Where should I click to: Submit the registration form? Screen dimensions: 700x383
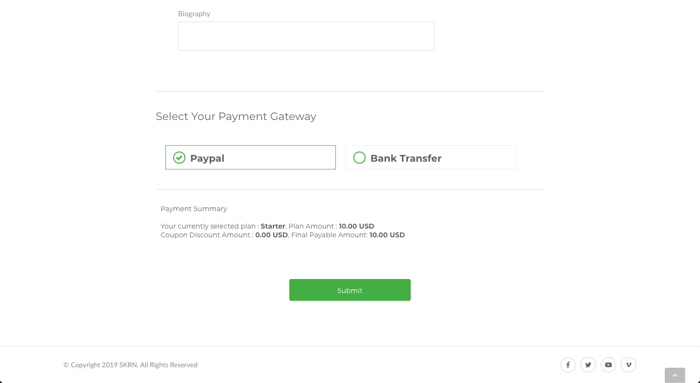point(350,290)
